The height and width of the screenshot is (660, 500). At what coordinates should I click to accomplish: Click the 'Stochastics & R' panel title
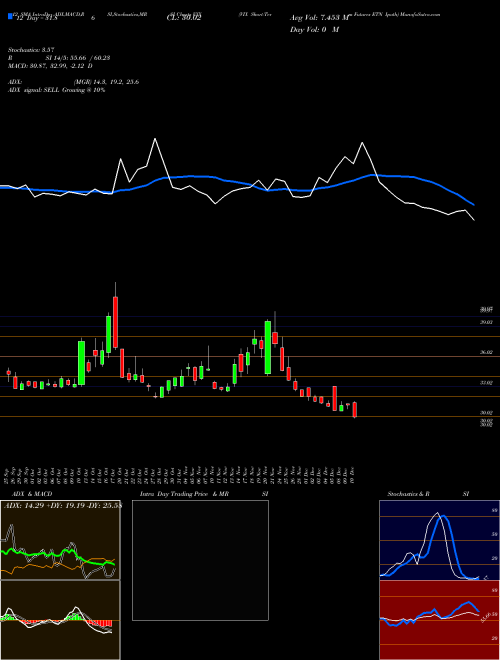coord(408,494)
